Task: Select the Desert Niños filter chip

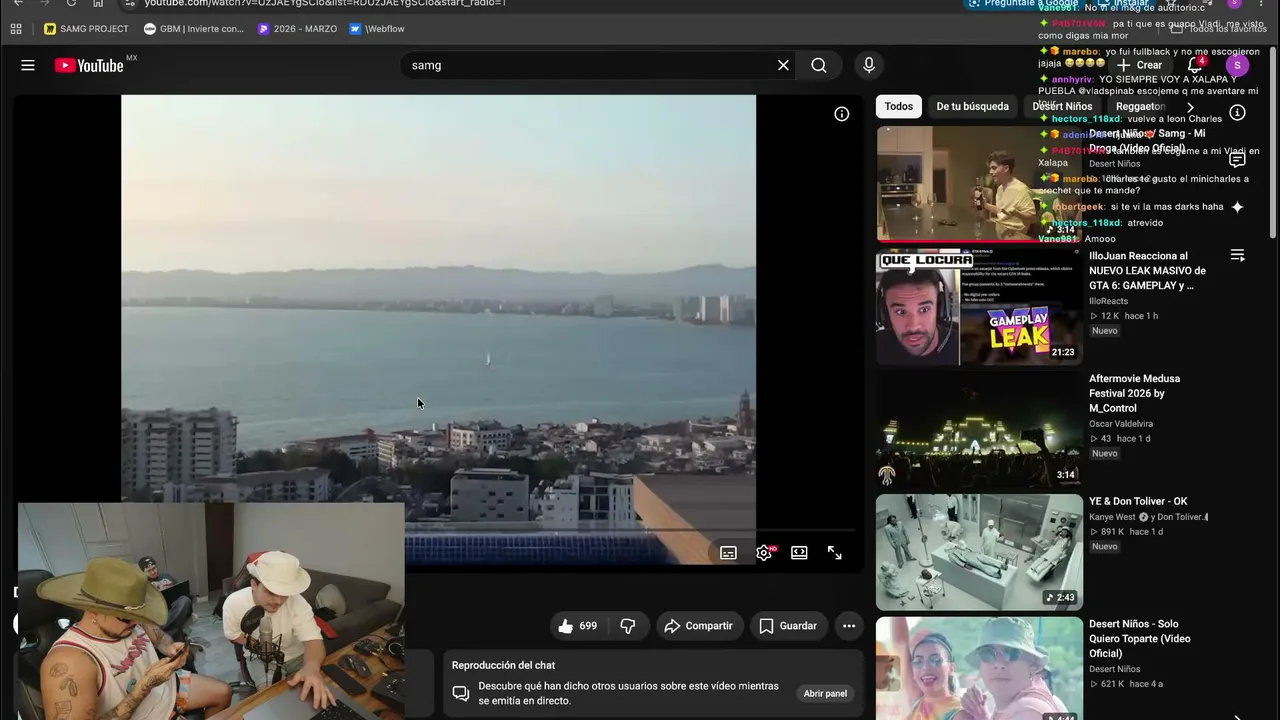Action: coord(1062,106)
